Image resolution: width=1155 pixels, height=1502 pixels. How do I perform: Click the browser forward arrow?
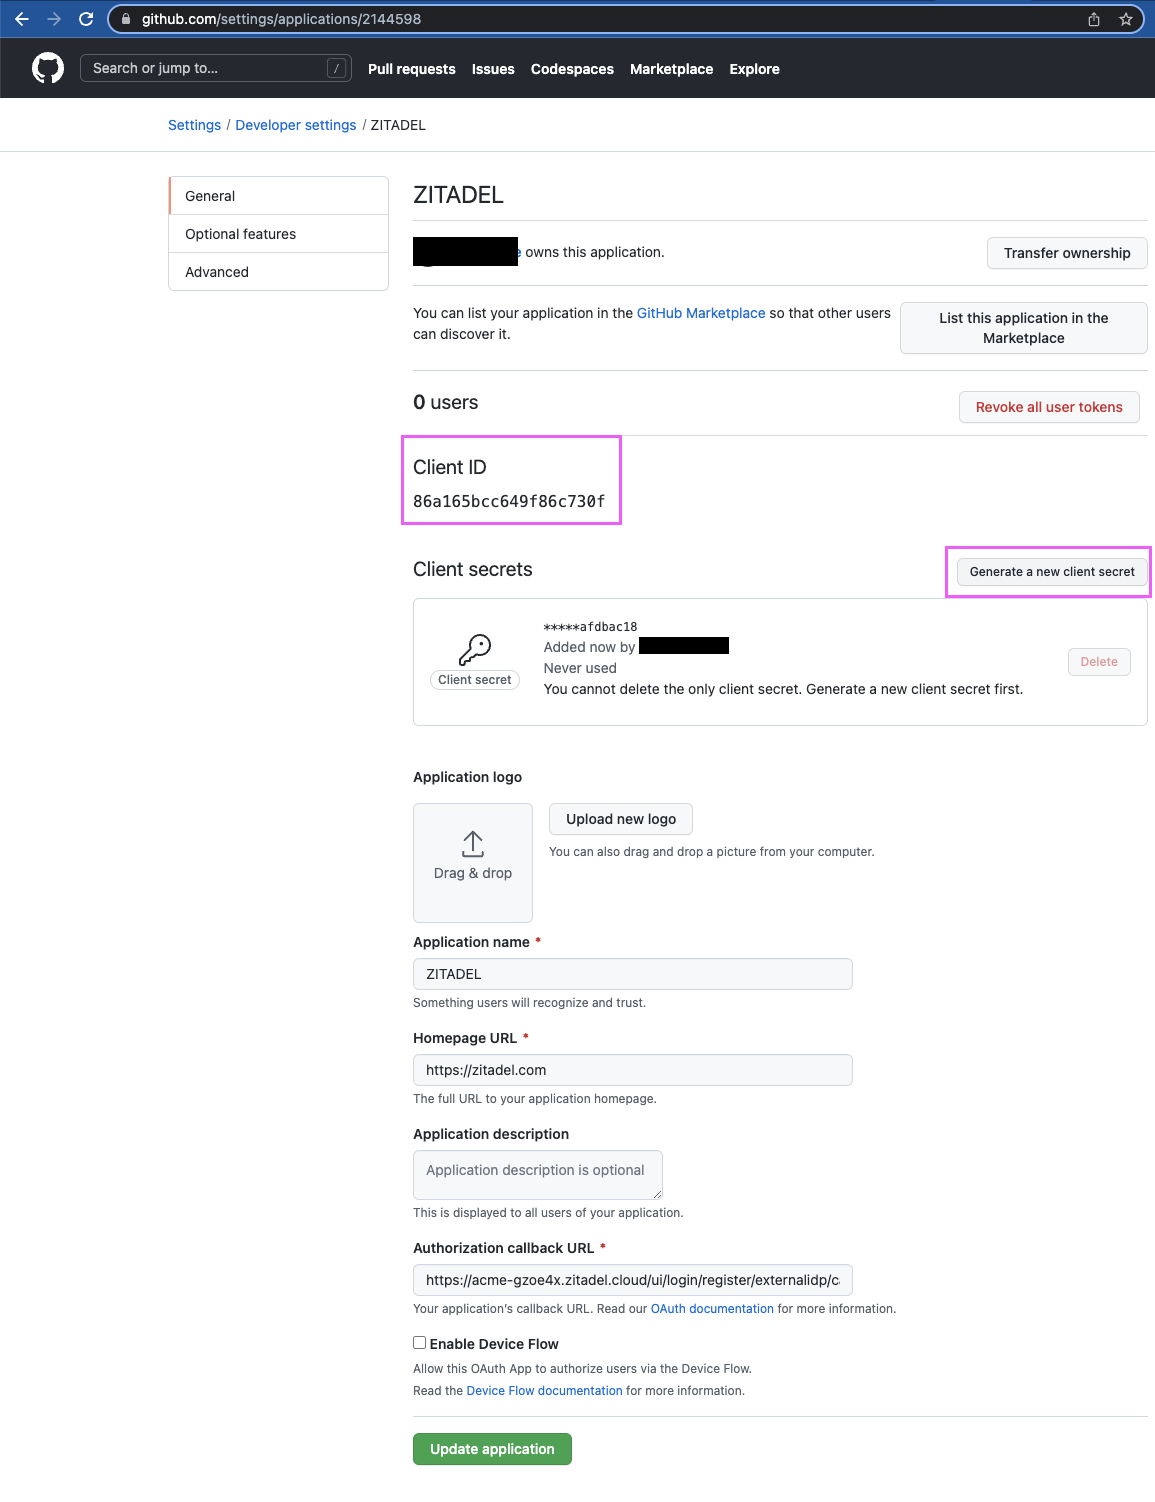54,18
